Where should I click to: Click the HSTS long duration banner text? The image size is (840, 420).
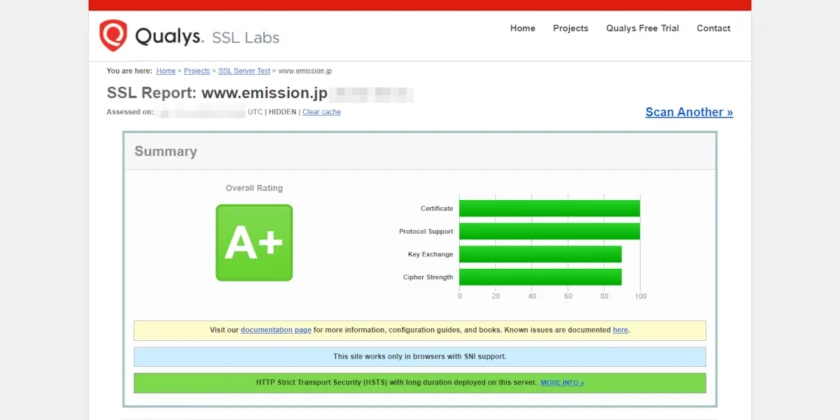point(396,383)
